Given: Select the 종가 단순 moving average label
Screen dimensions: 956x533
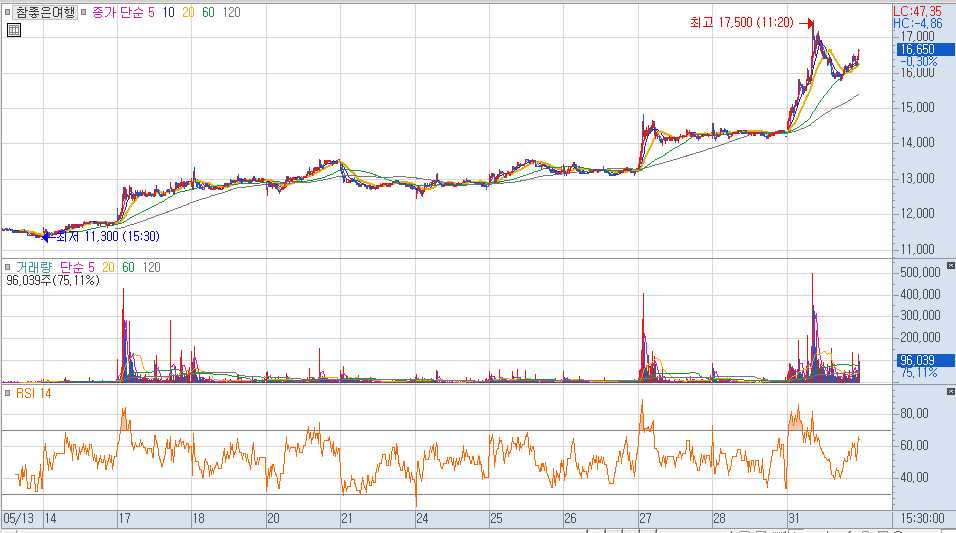Looking at the screenshot, I should 118,12.
